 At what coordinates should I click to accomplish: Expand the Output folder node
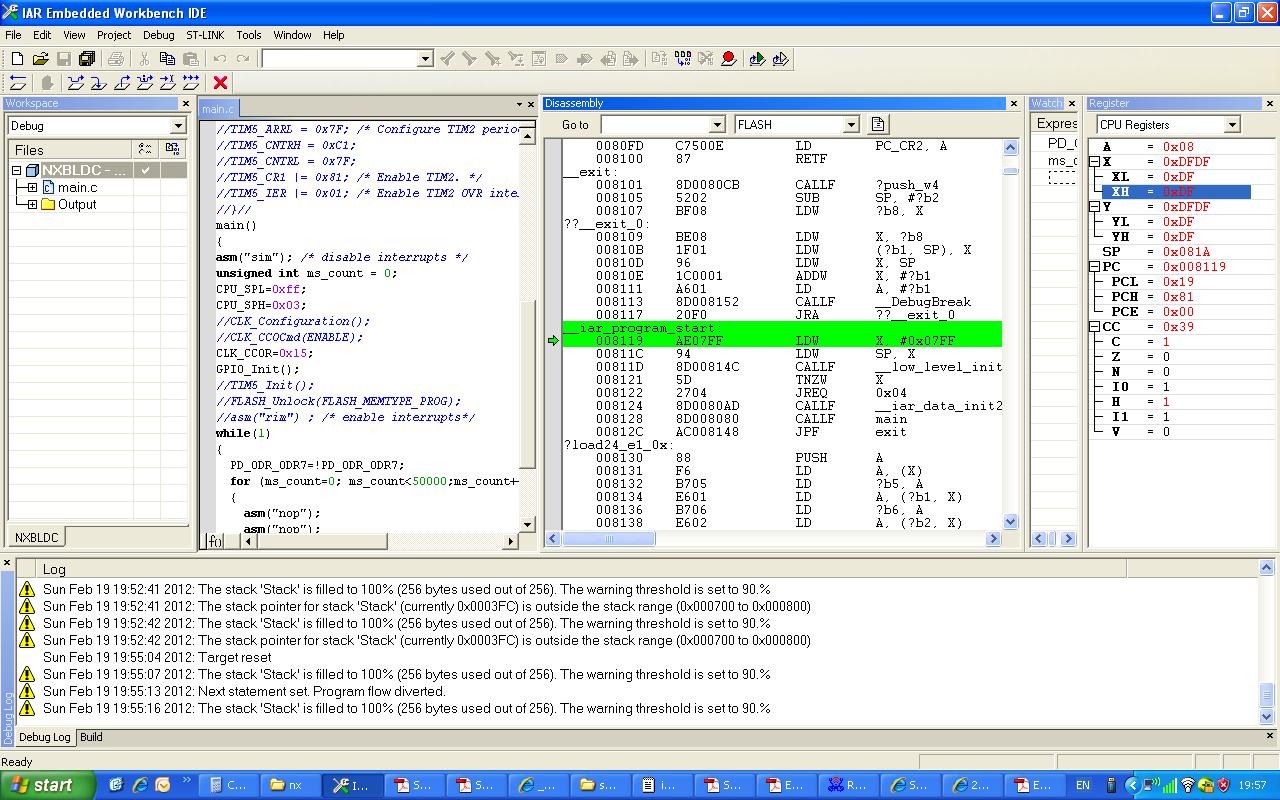coord(32,204)
